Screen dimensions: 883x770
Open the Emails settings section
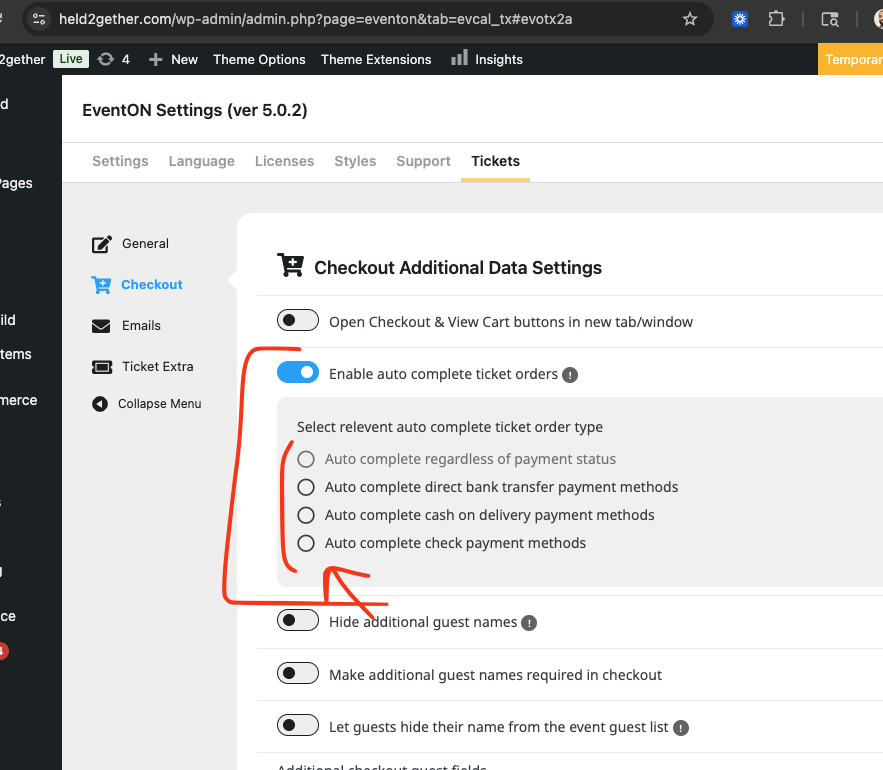141,326
